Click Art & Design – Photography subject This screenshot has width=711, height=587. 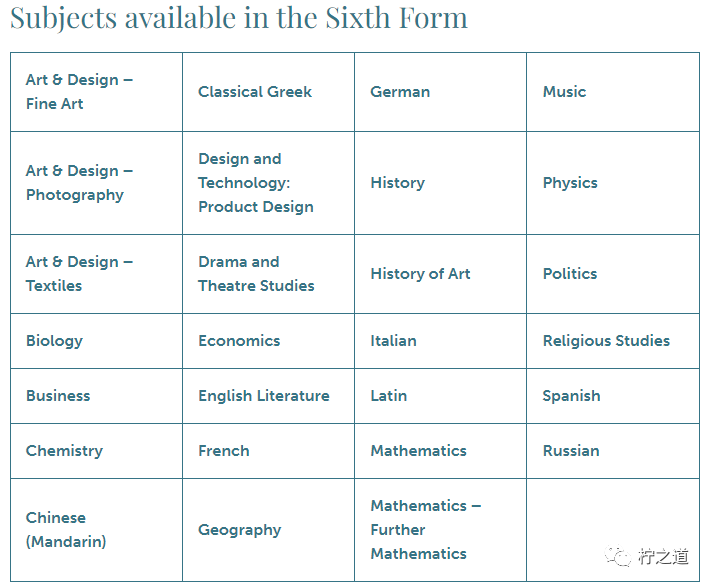(79, 183)
